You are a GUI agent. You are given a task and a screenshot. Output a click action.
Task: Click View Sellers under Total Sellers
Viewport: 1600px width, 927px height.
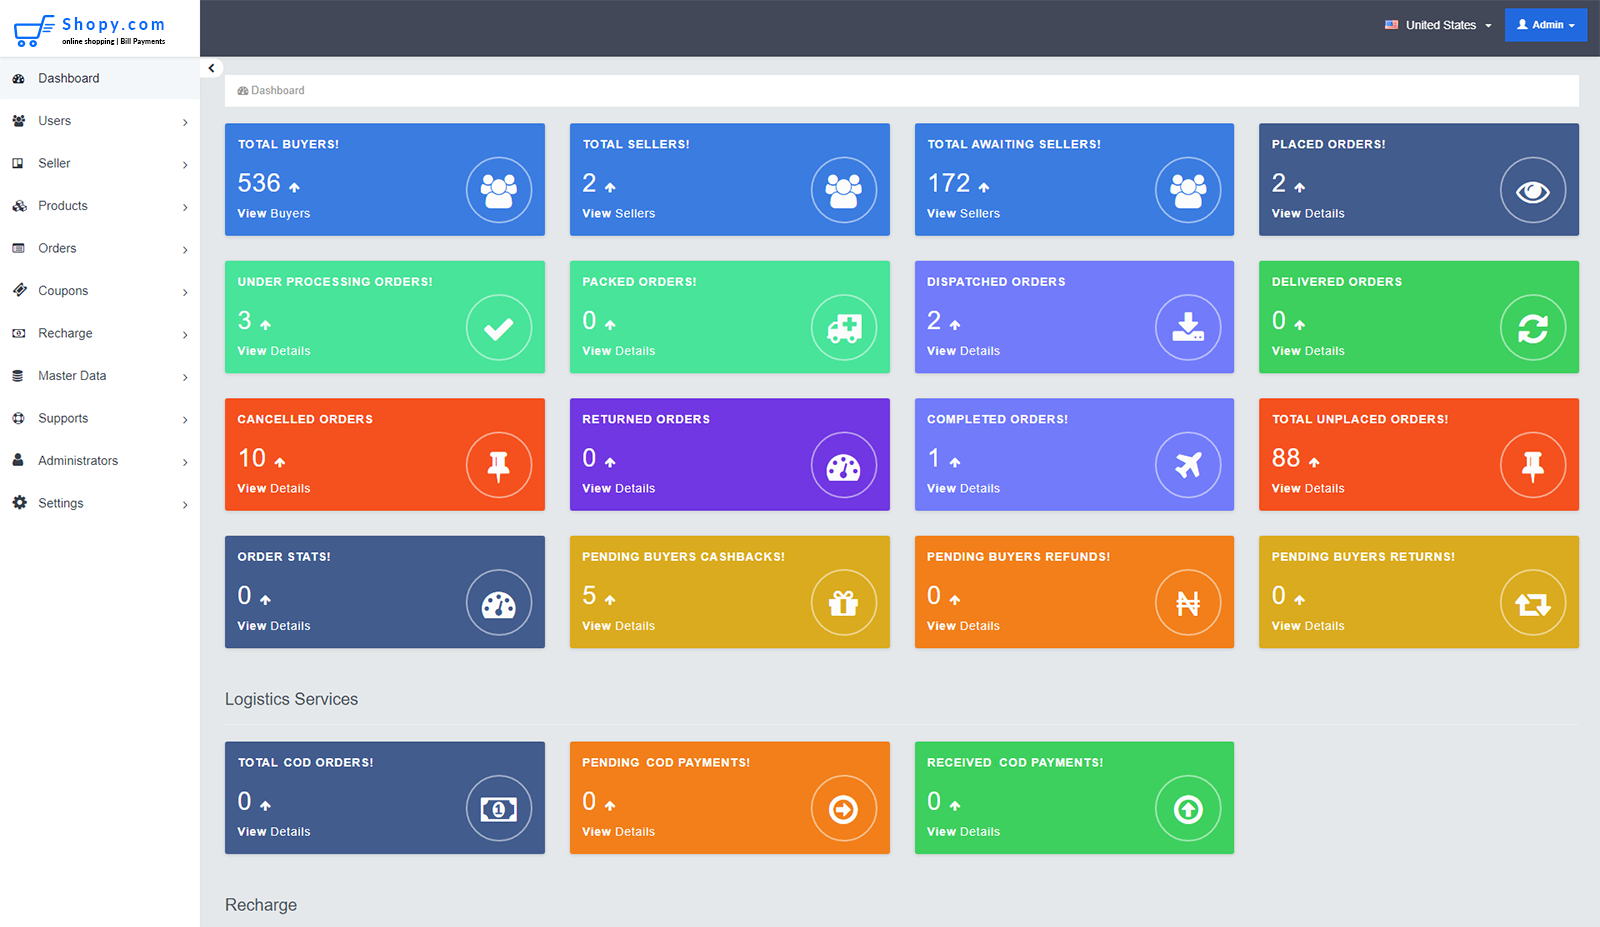coord(619,213)
